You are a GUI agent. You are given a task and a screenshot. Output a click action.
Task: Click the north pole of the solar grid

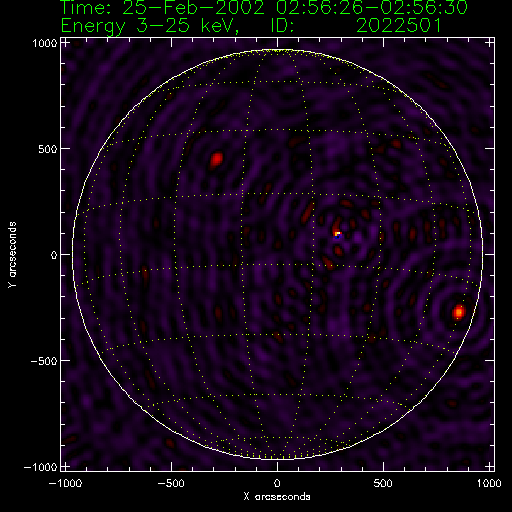pyautogui.click(x=278, y=51)
